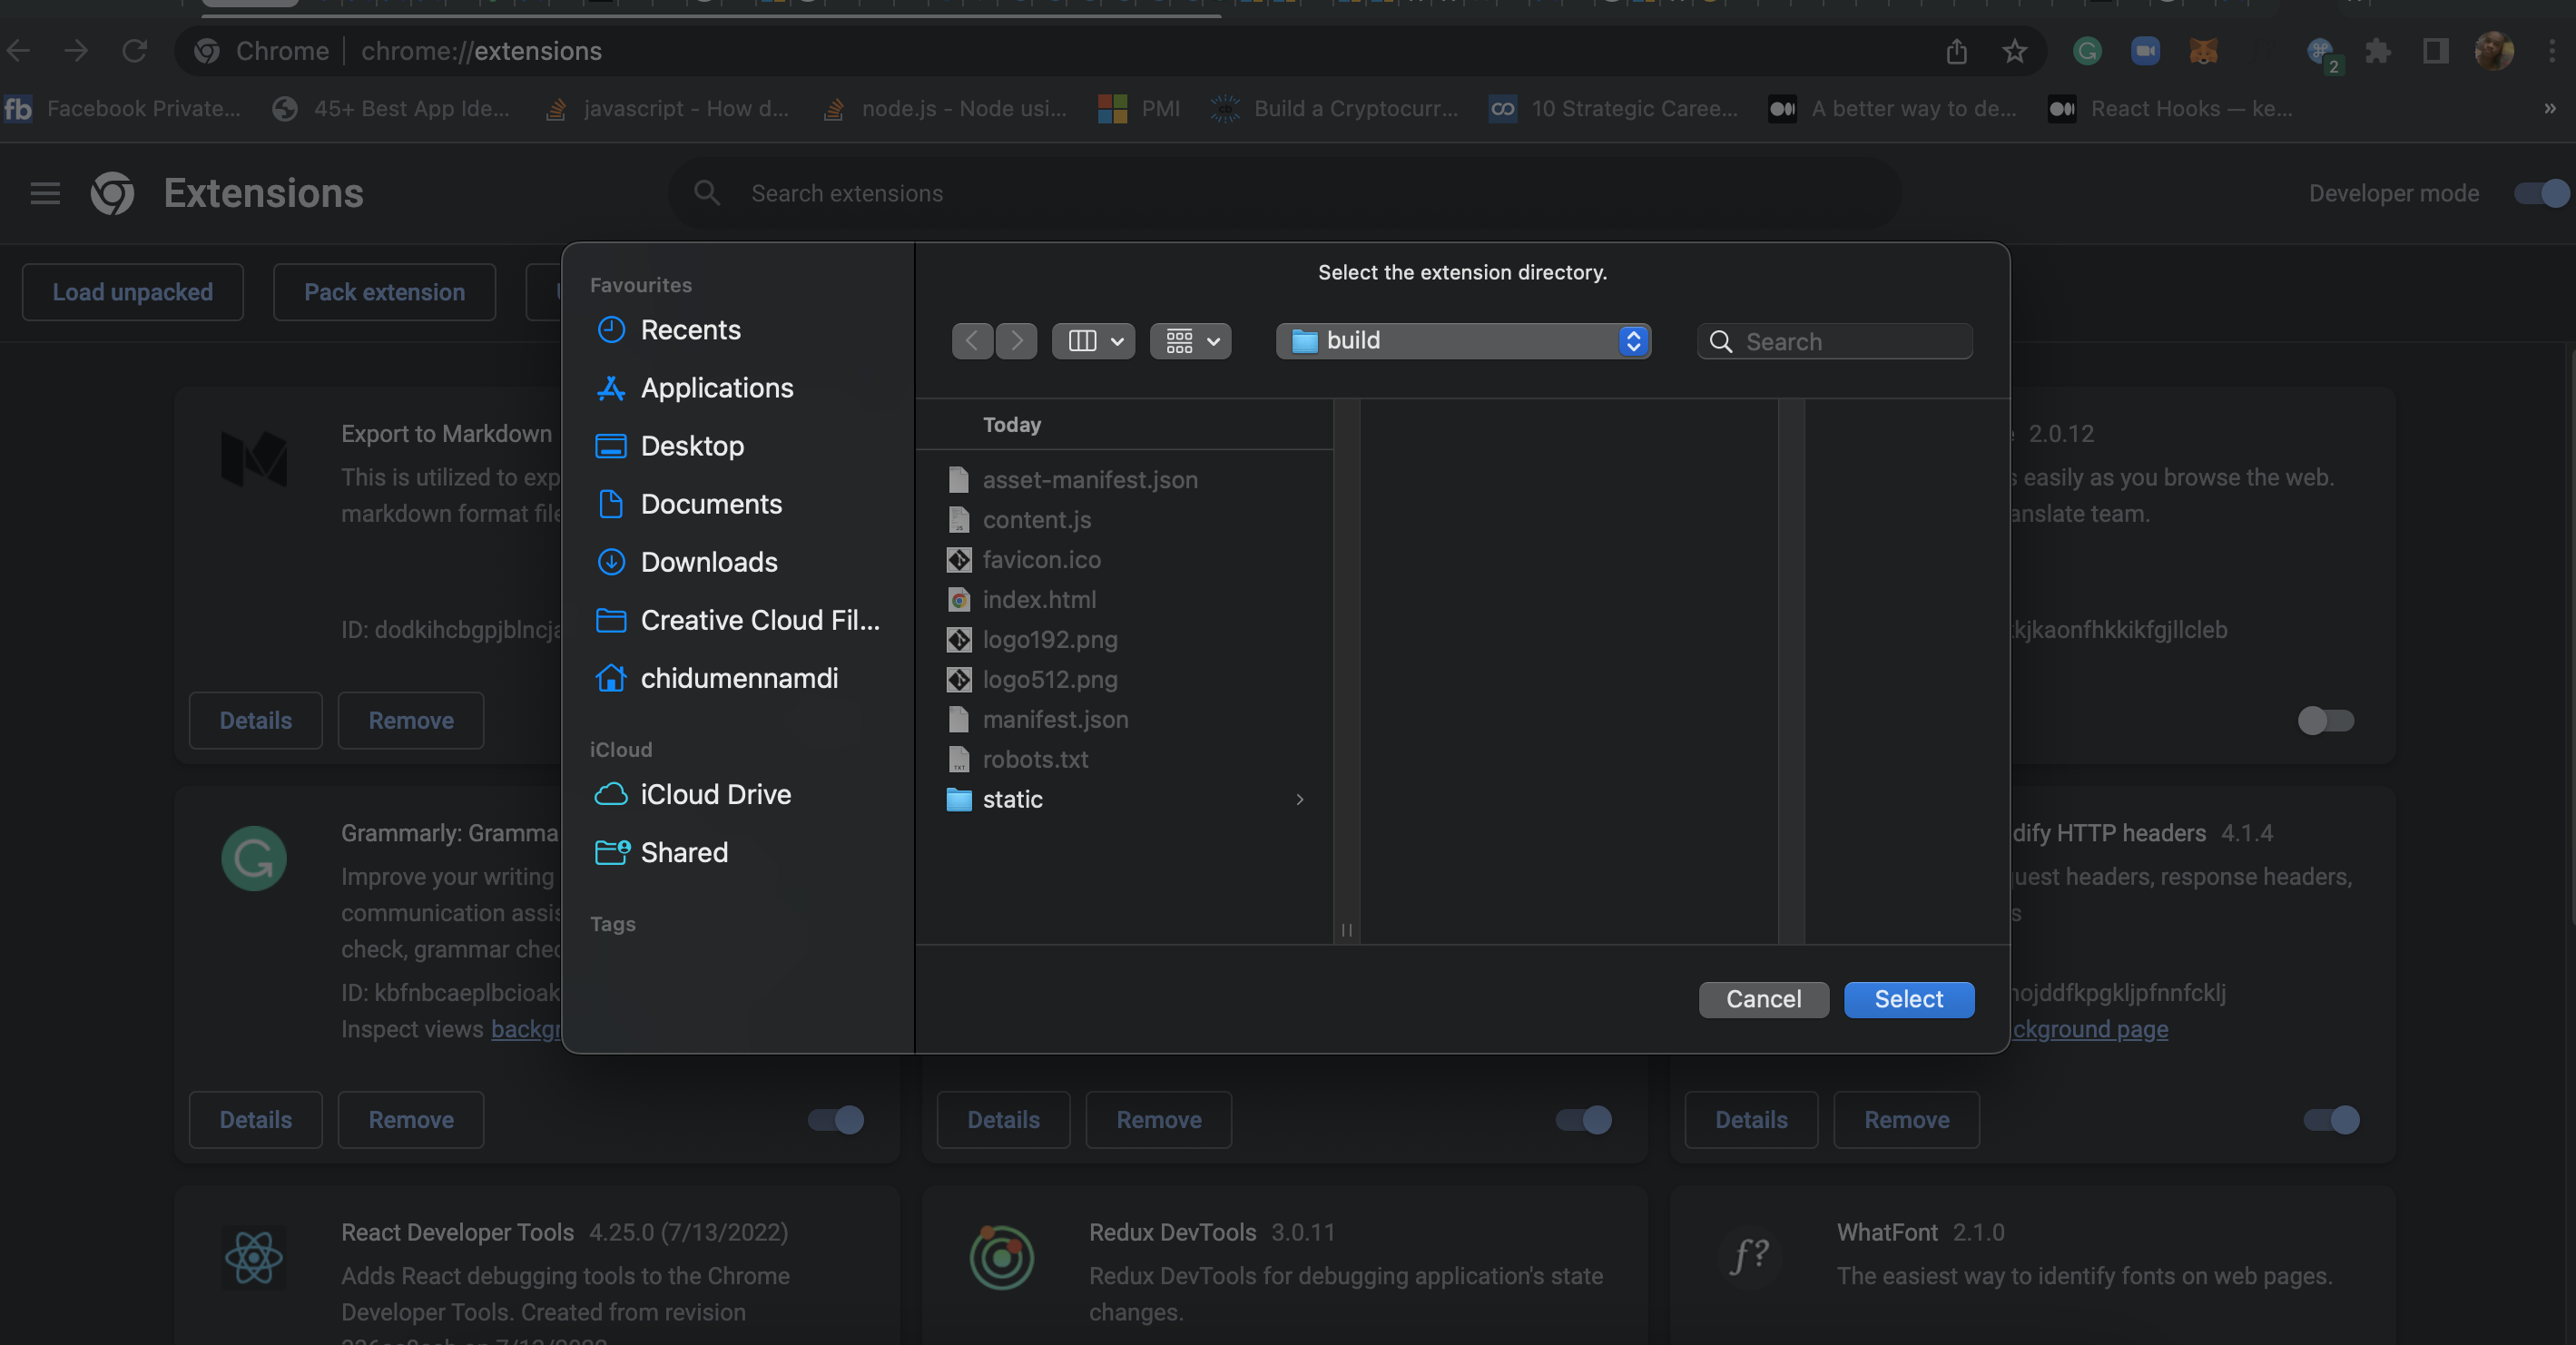Go back in the file dialog
Image resolution: width=2576 pixels, height=1345 pixels.
tap(972, 341)
